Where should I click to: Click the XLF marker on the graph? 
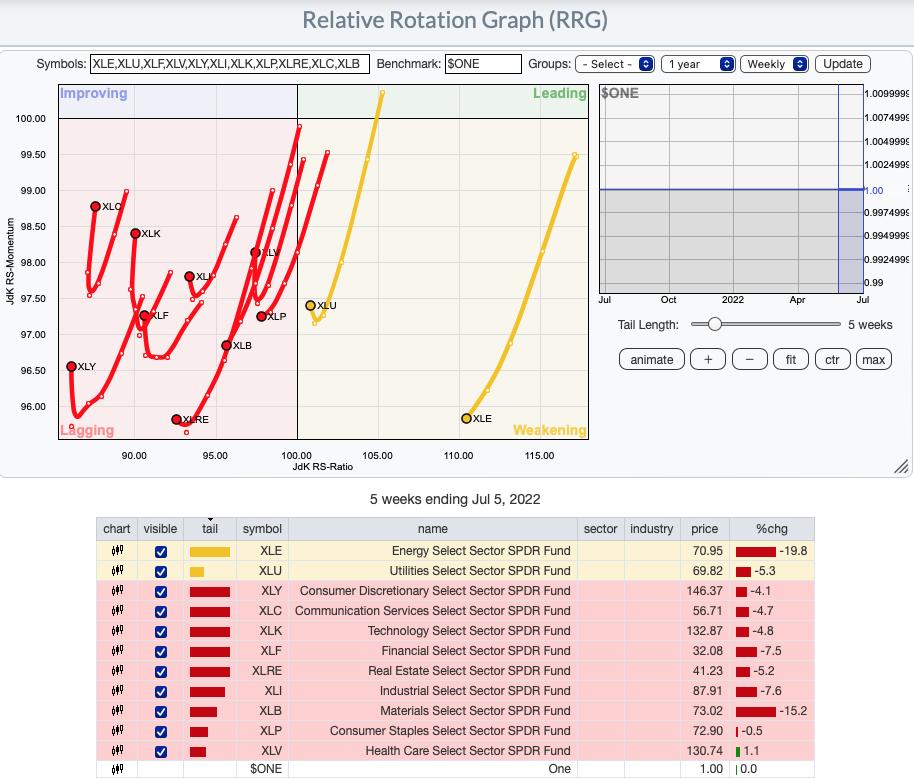pos(144,315)
